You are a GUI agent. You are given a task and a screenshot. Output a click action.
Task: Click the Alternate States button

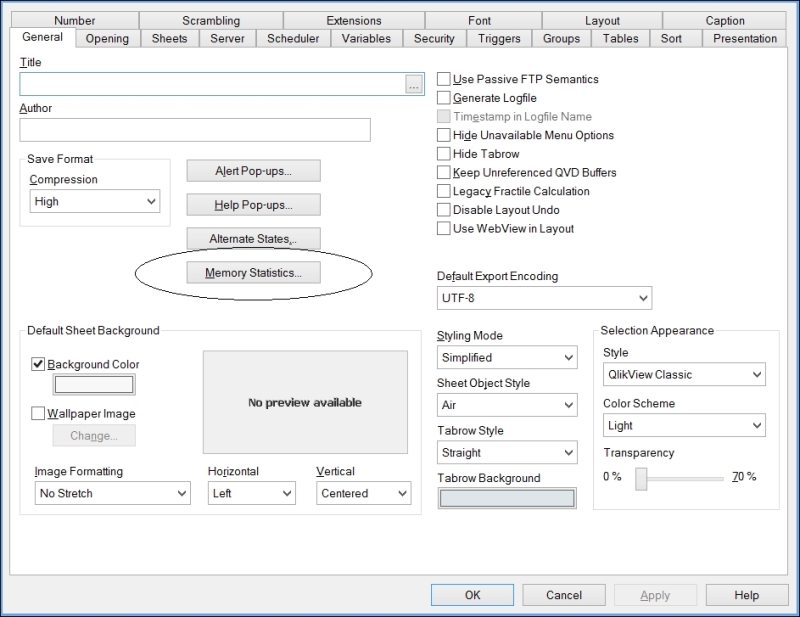coord(254,239)
